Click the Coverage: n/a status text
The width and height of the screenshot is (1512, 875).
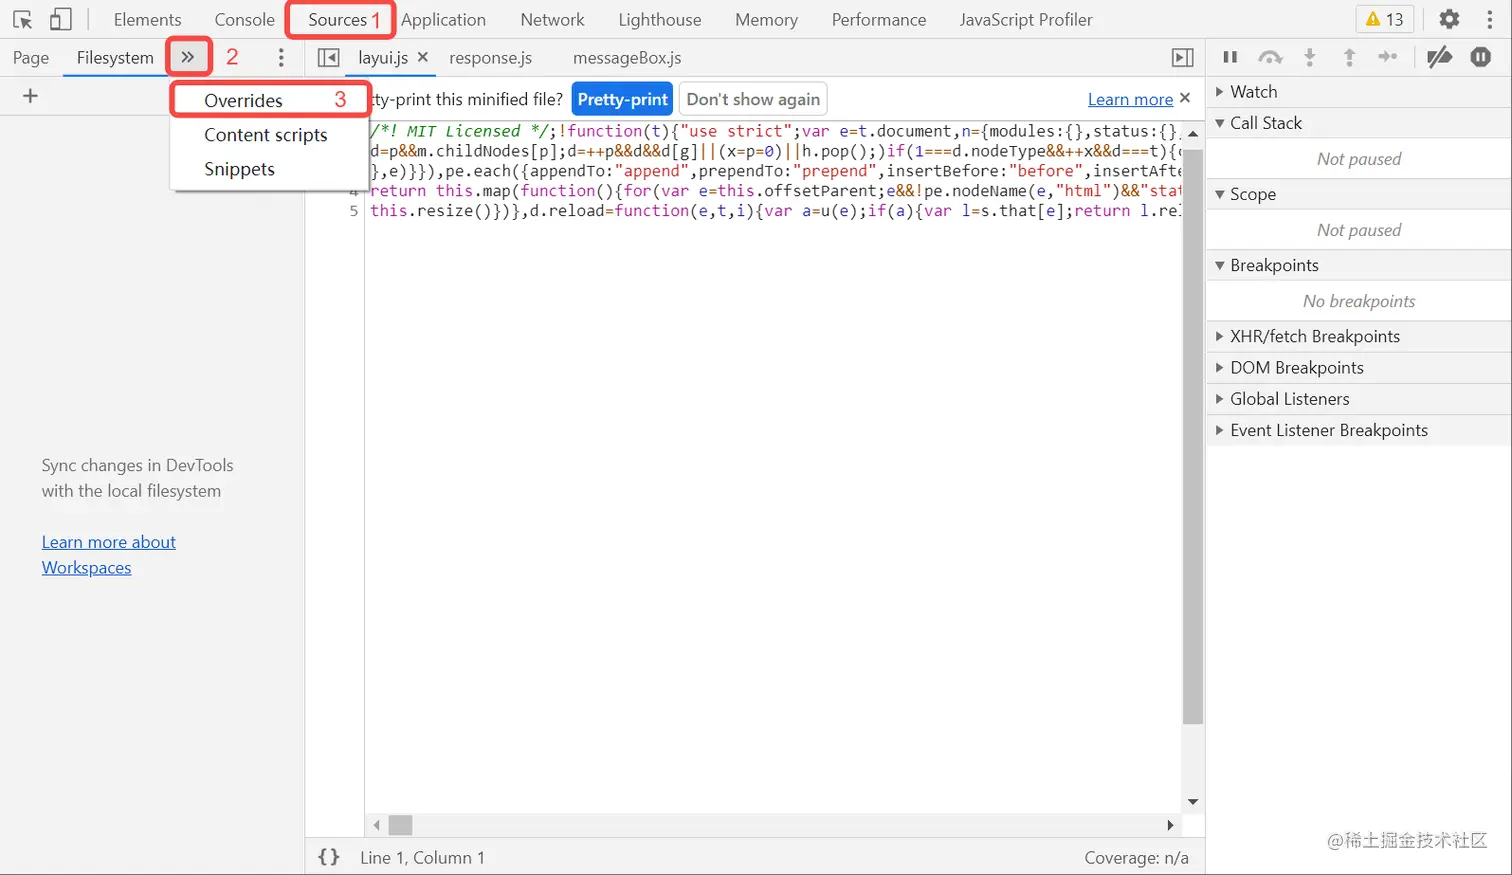pyautogui.click(x=1136, y=858)
